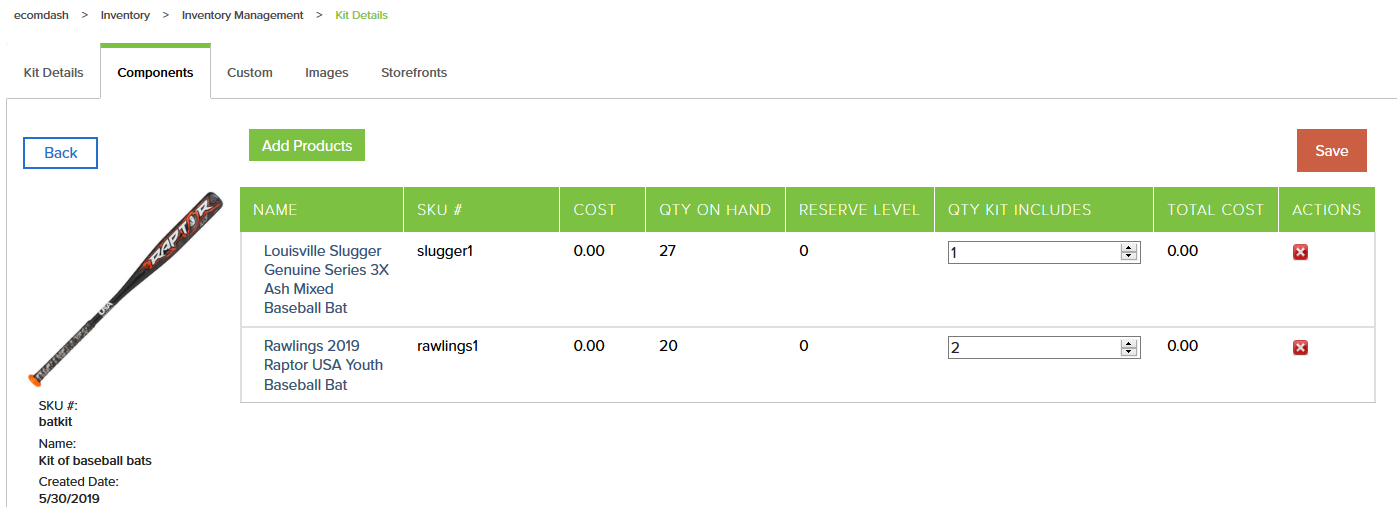Screen dimensions: 1397x507
Task: Navigate to Inventory Management breadcrumb
Action: click(x=243, y=15)
